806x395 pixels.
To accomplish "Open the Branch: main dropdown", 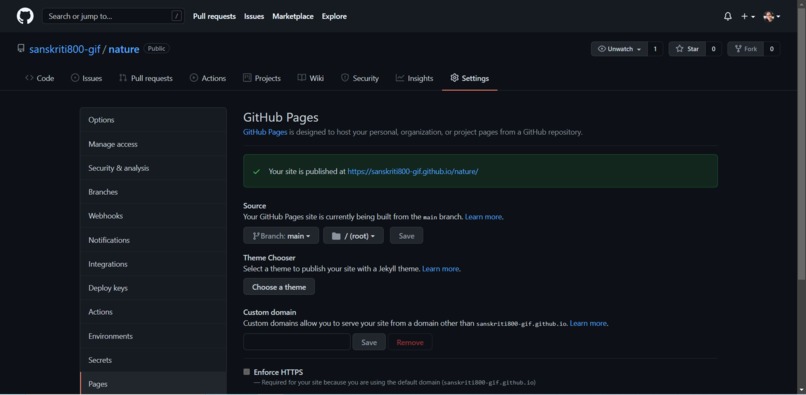I will point(281,236).
